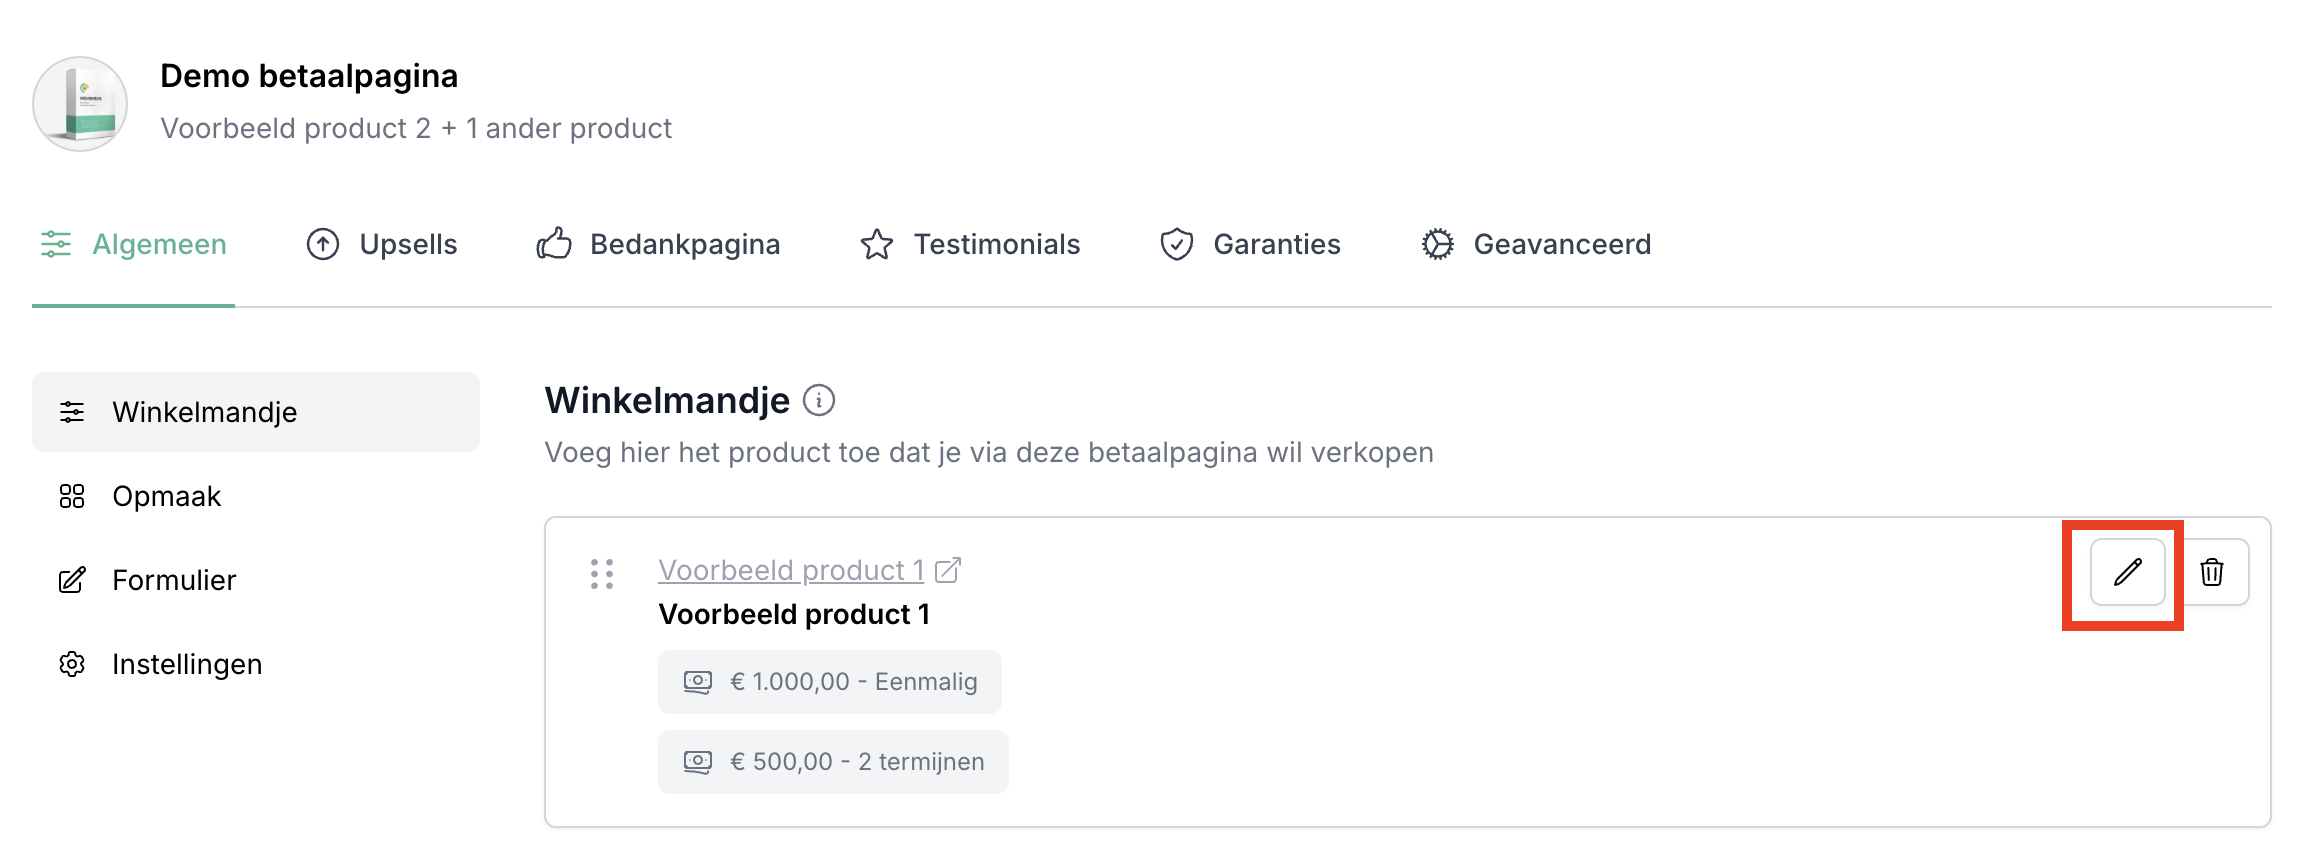Click the trash delete icon for product
Screen dimensions: 2318x854
(x=2212, y=572)
